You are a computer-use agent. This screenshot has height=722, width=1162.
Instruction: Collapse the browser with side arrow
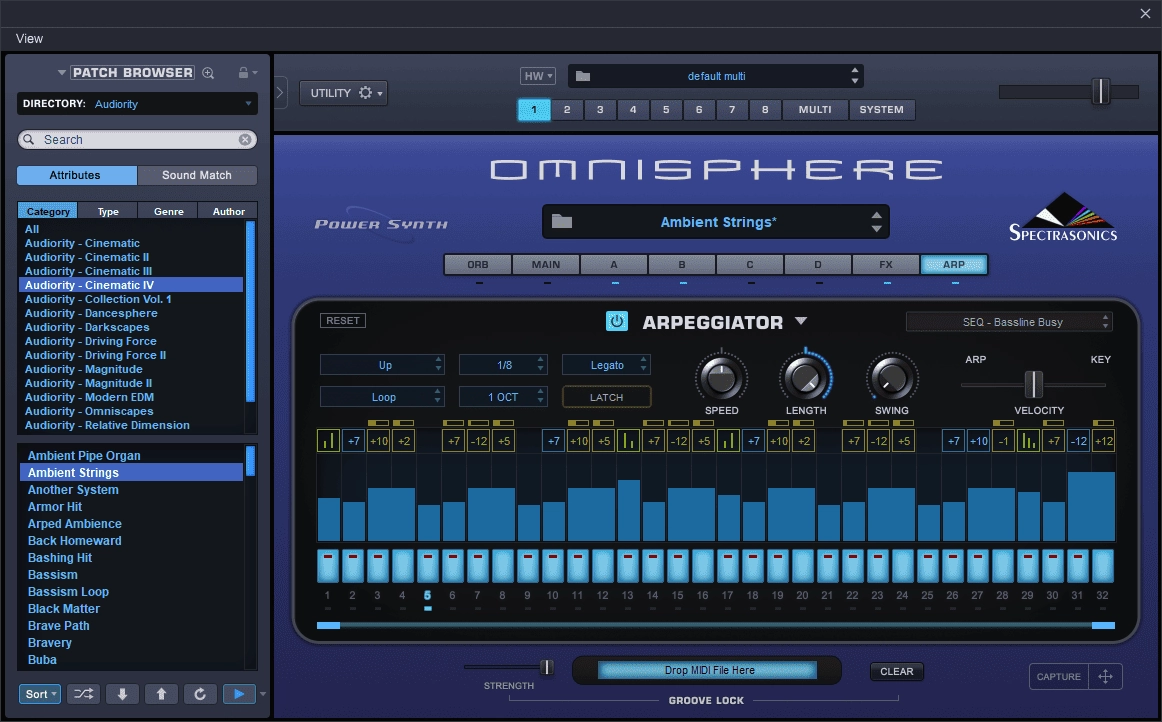pos(280,93)
